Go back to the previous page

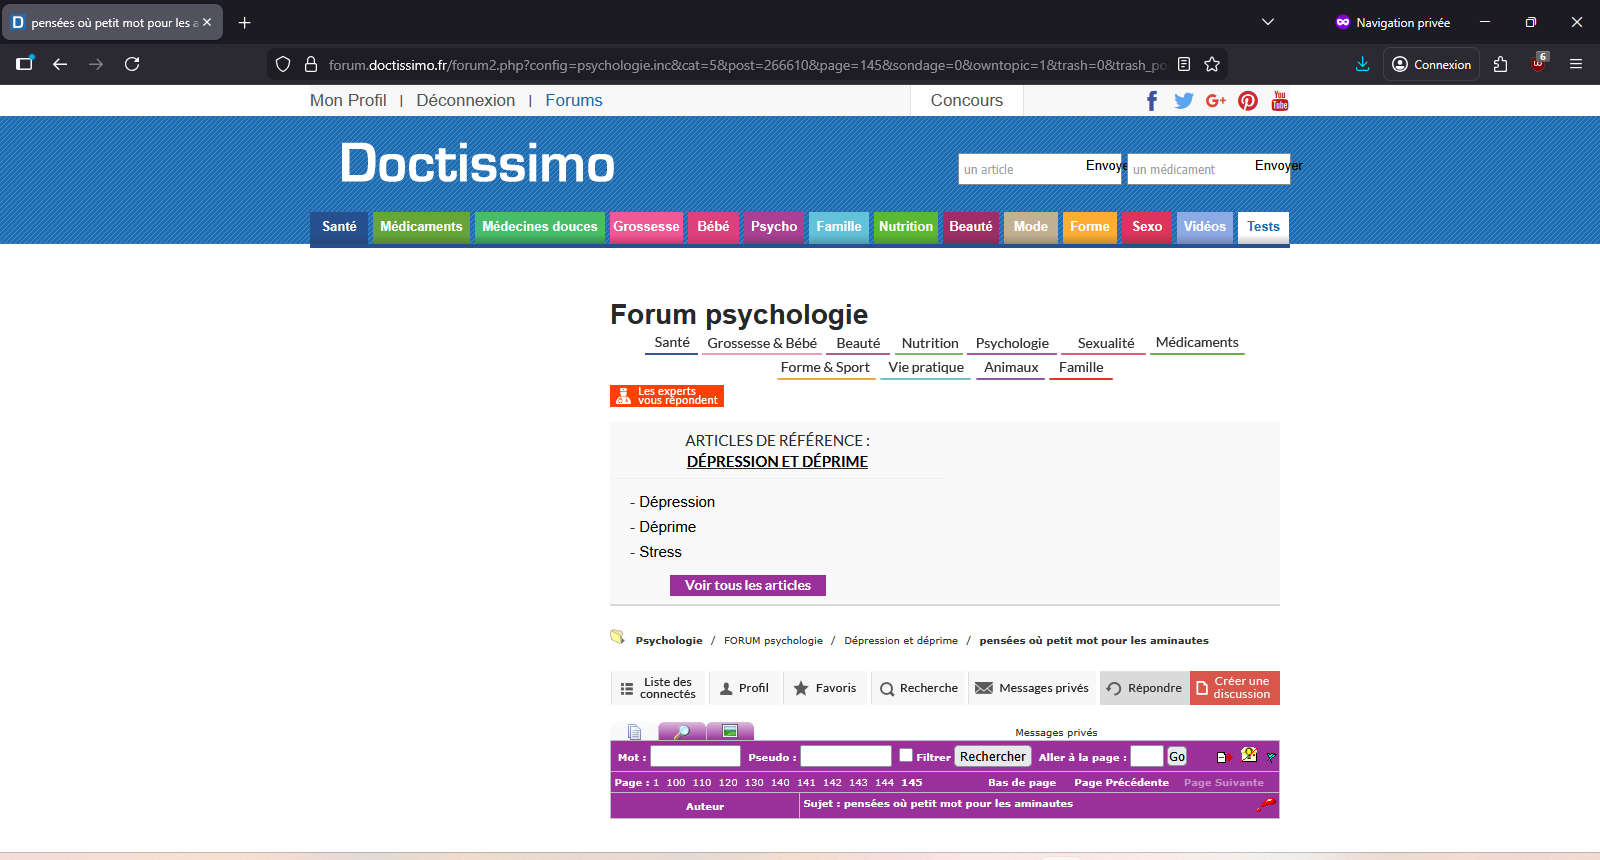coord(60,64)
